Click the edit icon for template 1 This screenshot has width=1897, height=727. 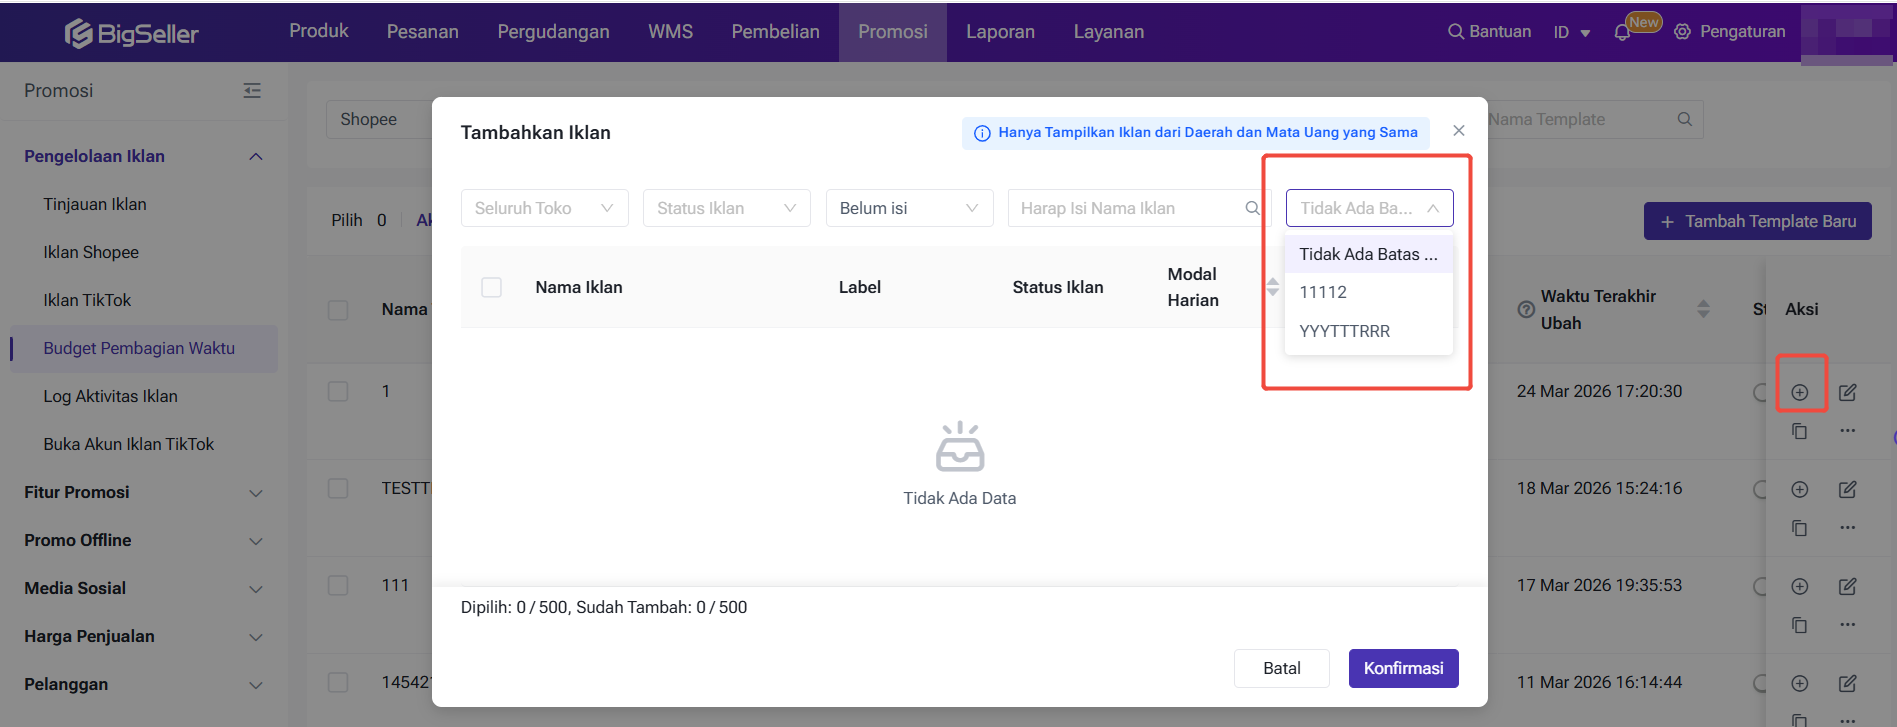[1847, 392]
